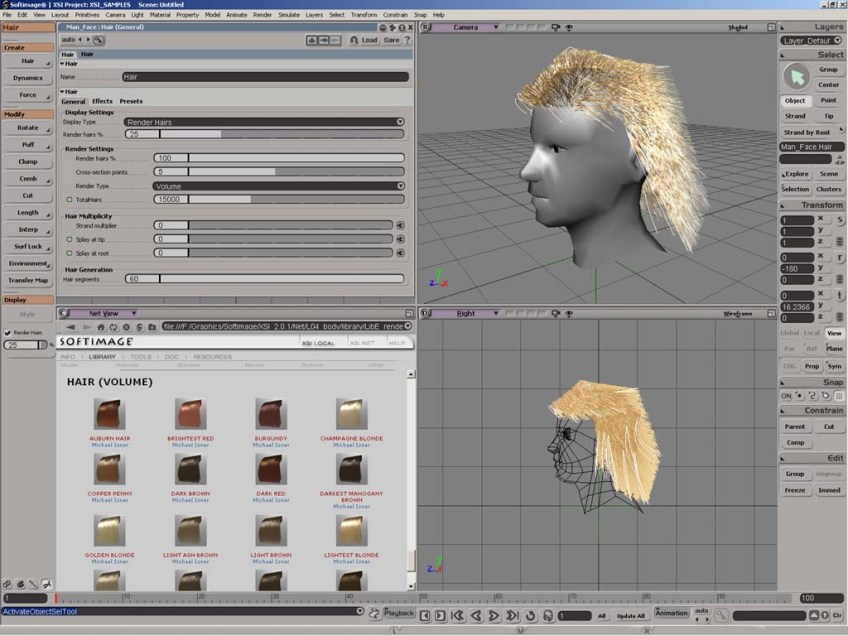Select the Champagne Blonde hair thumbnail
This screenshot has width=848, height=636.
(350, 413)
